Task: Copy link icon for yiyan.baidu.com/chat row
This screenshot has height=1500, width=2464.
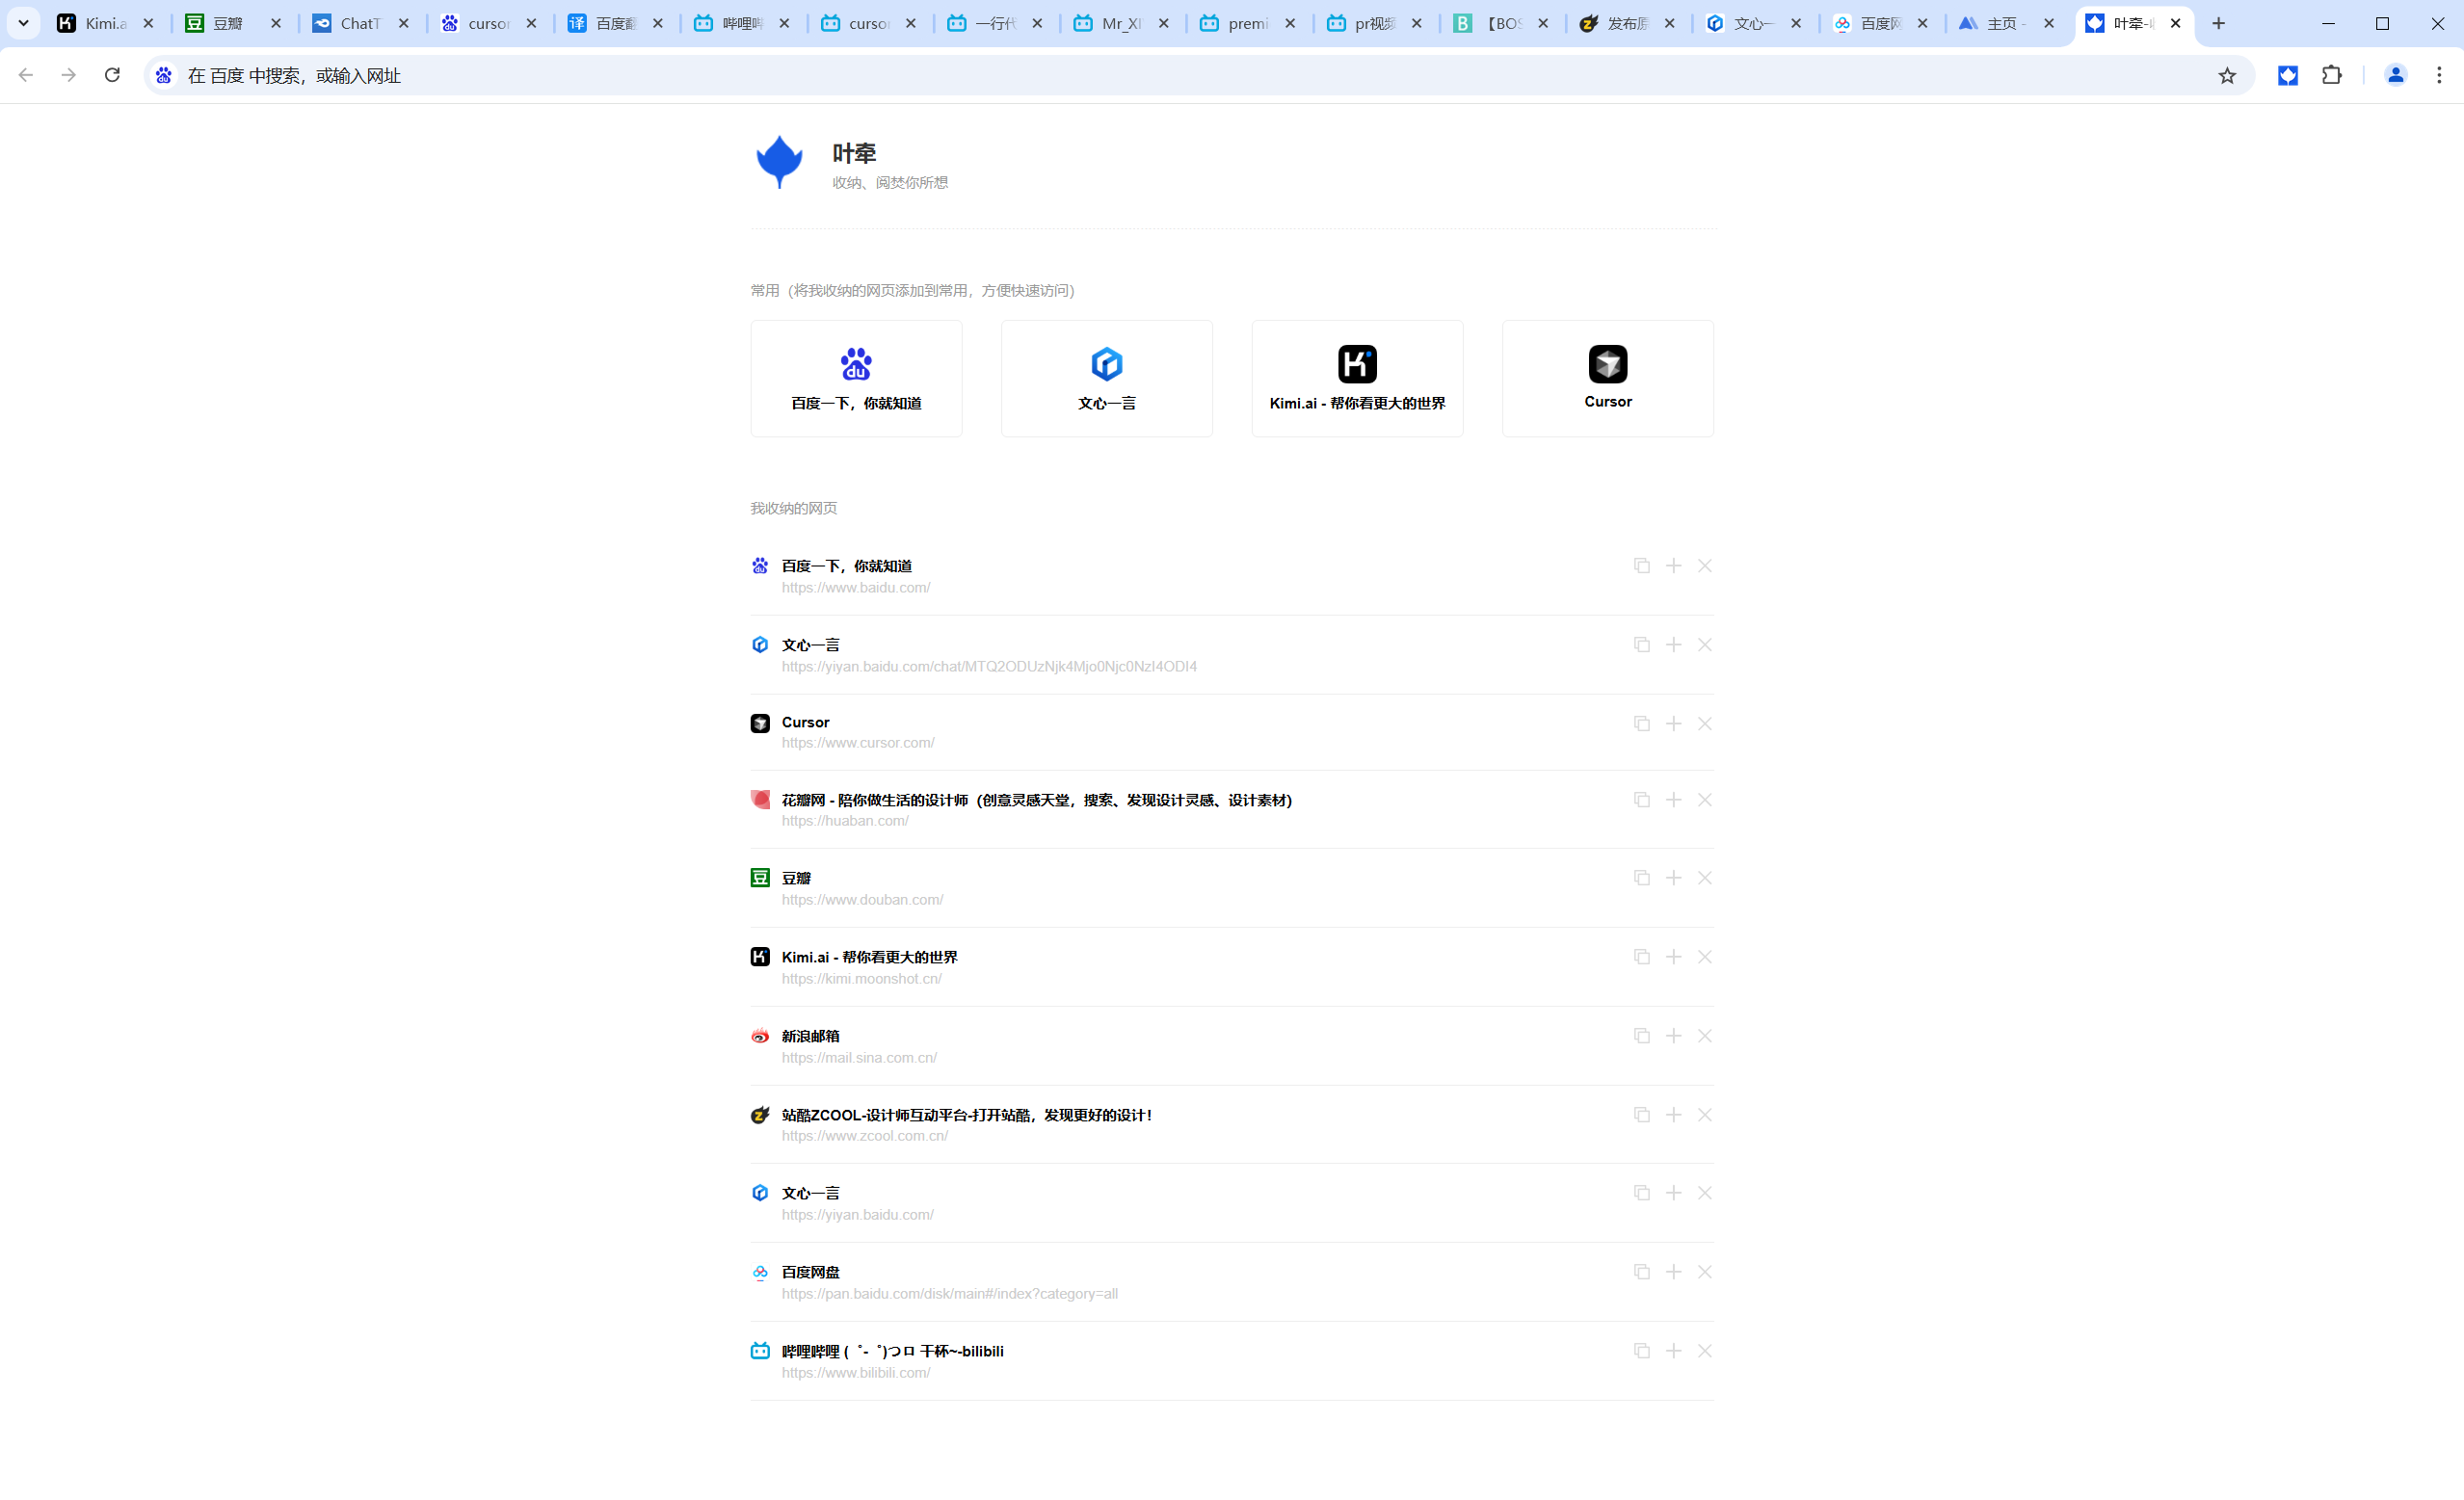Action: pyautogui.click(x=1641, y=645)
